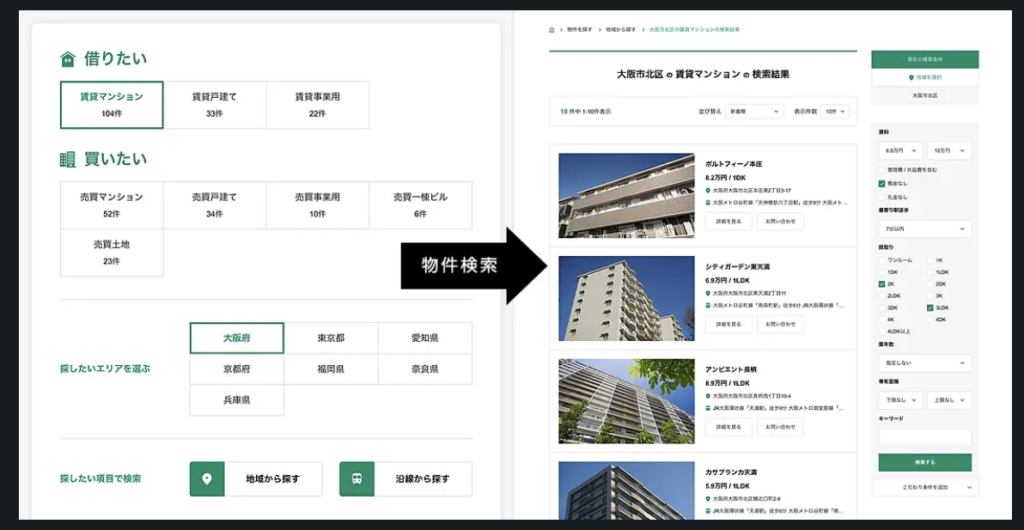Click the home icon in the breadcrumb

point(551,30)
